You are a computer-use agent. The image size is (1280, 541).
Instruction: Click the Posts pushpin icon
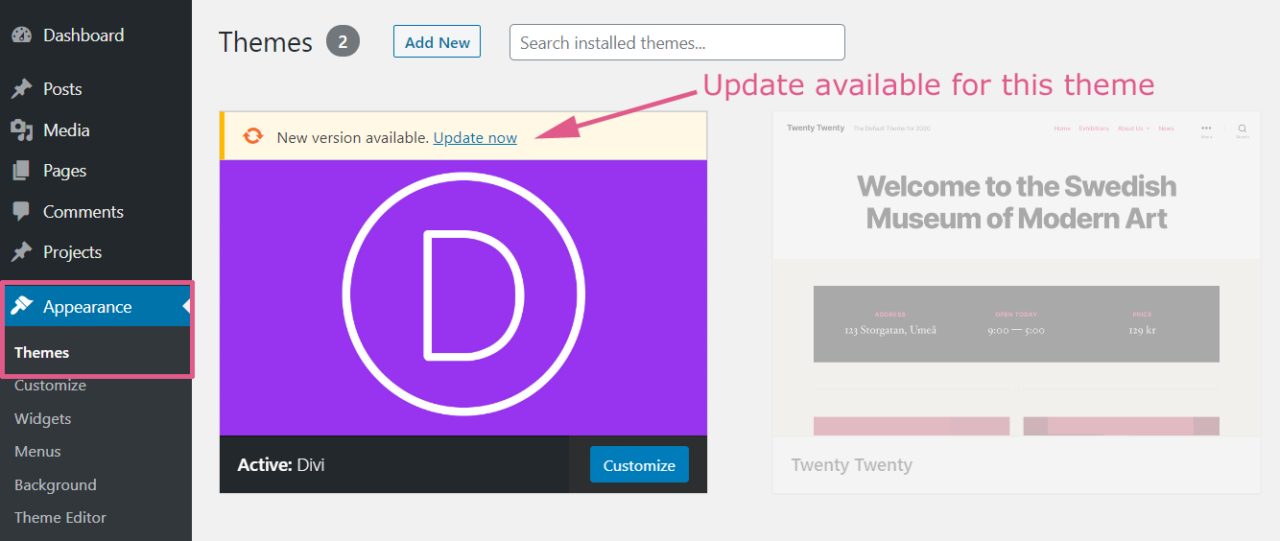pos(22,89)
